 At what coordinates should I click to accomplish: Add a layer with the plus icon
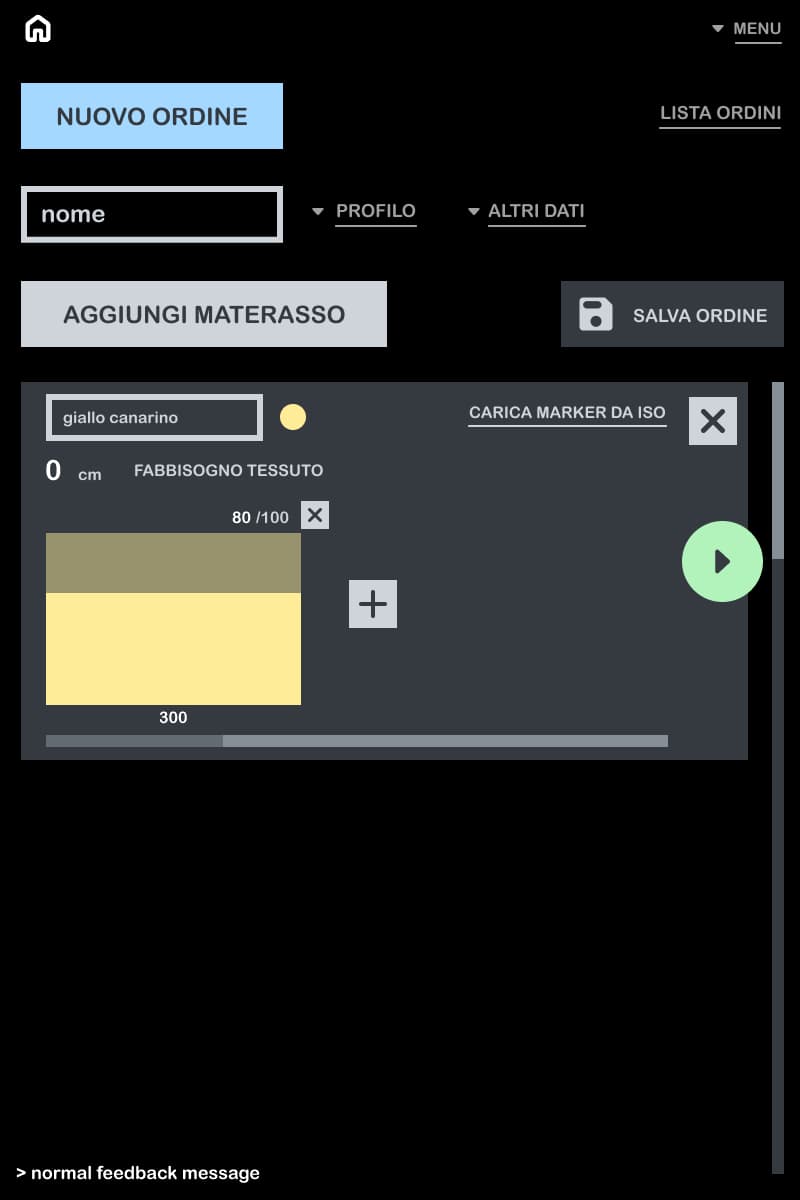pos(373,604)
